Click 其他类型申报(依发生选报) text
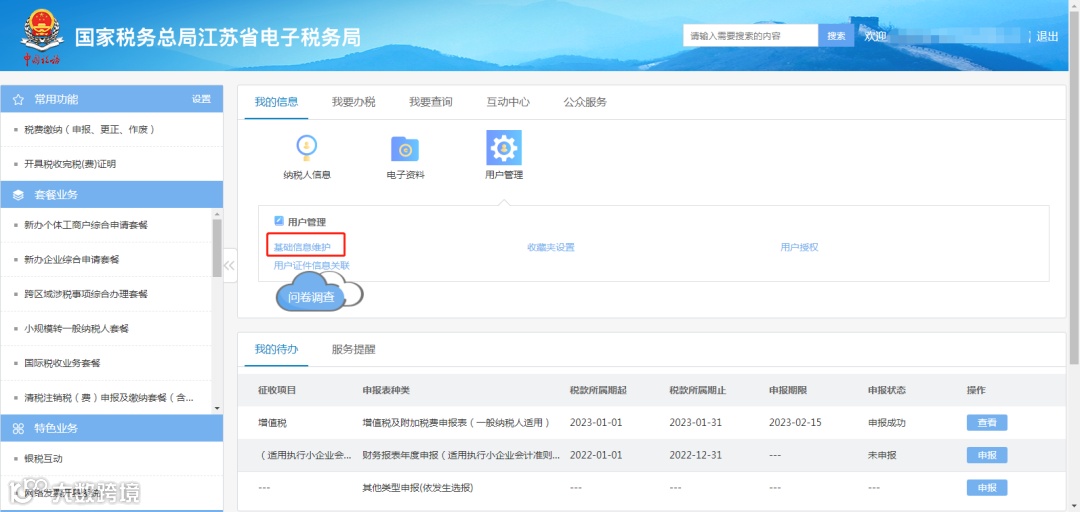Image resolution: width=1080 pixels, height=512 pixels. [x=418, y=487]
